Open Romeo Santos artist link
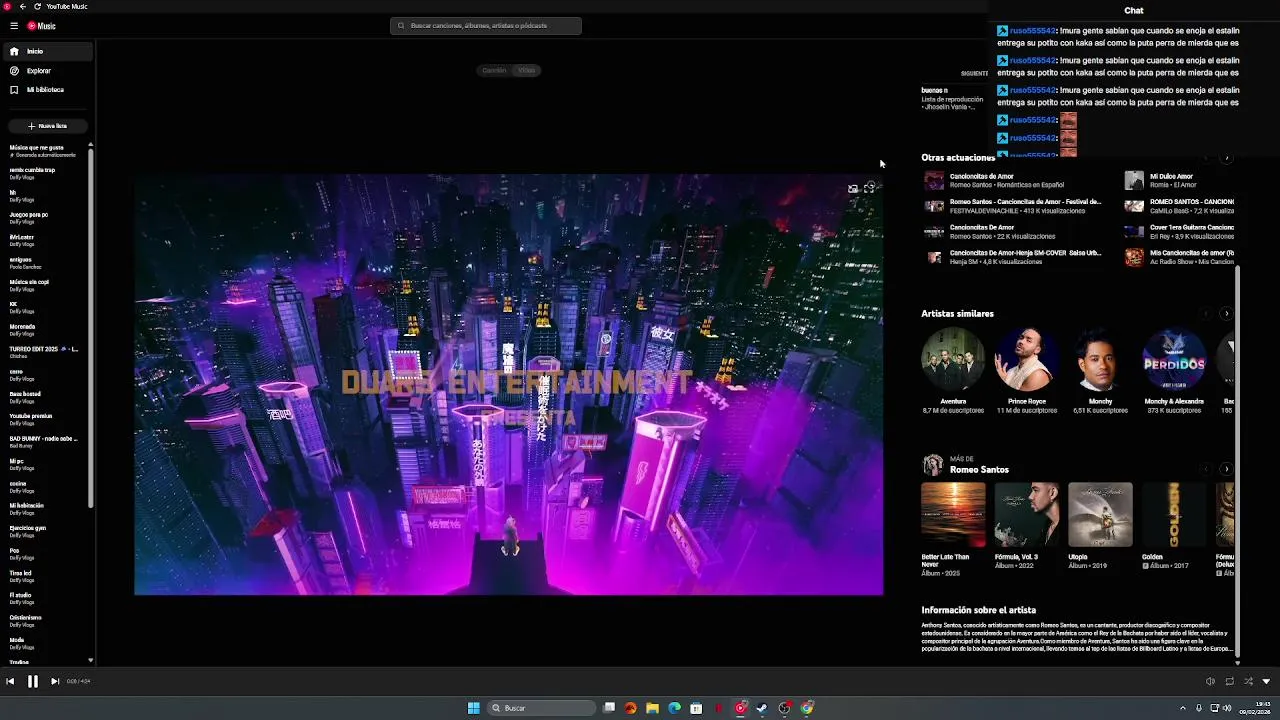The height and width of the screenshot is (720, 1280). click(979, 470)
